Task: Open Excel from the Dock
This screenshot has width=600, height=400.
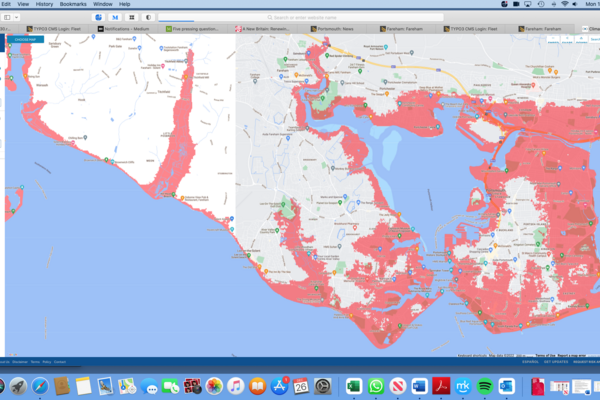Action: pos(354,386)
